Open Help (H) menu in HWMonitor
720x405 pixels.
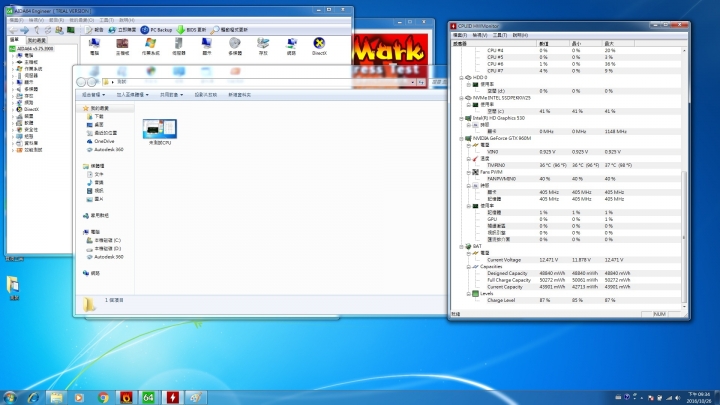click(520, 35)
